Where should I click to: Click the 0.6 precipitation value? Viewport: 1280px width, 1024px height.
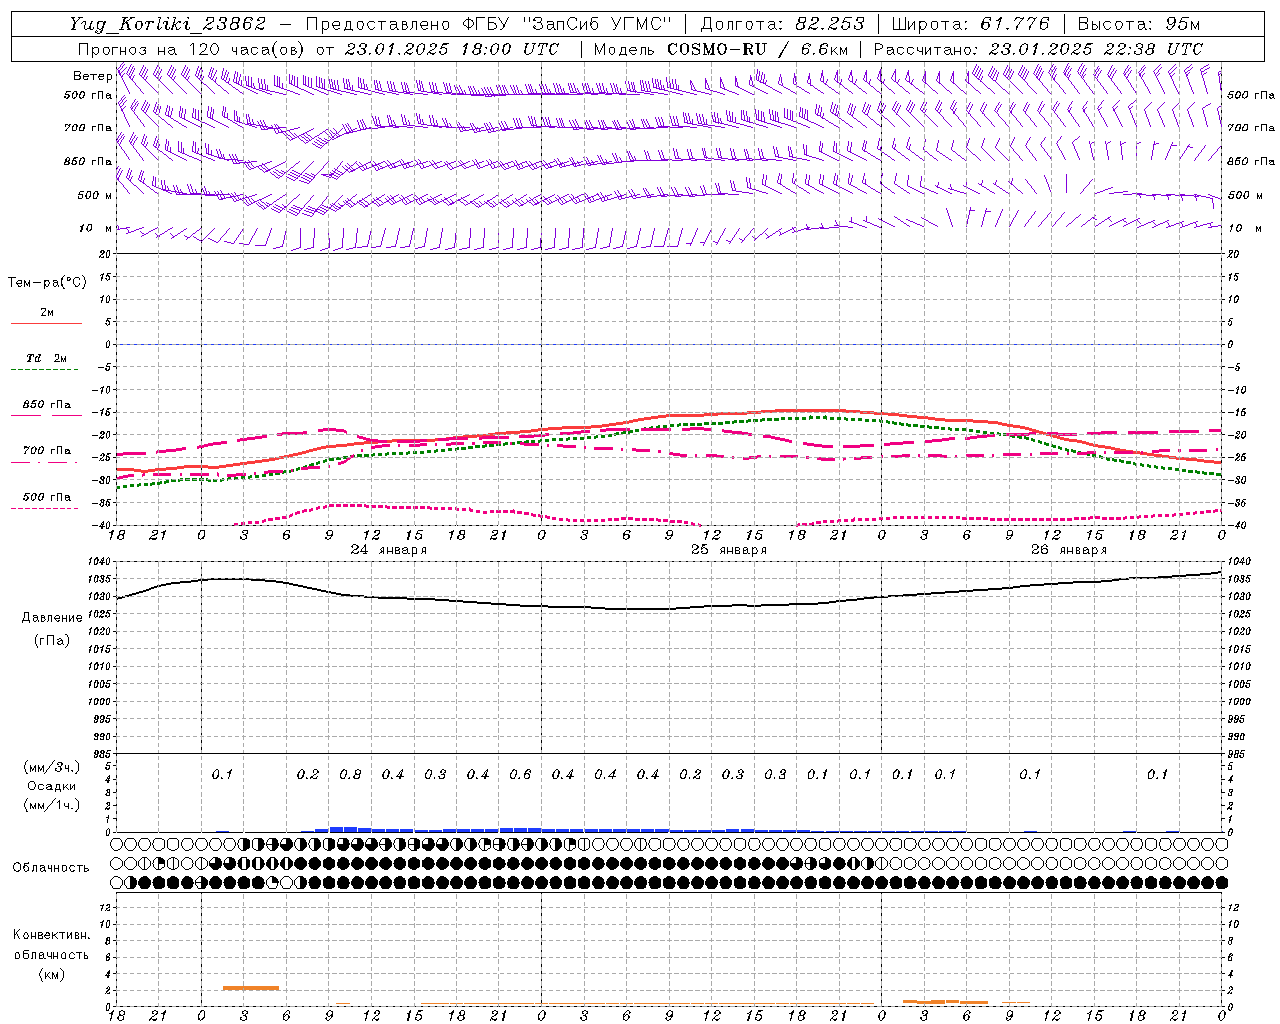coord(520,774)
